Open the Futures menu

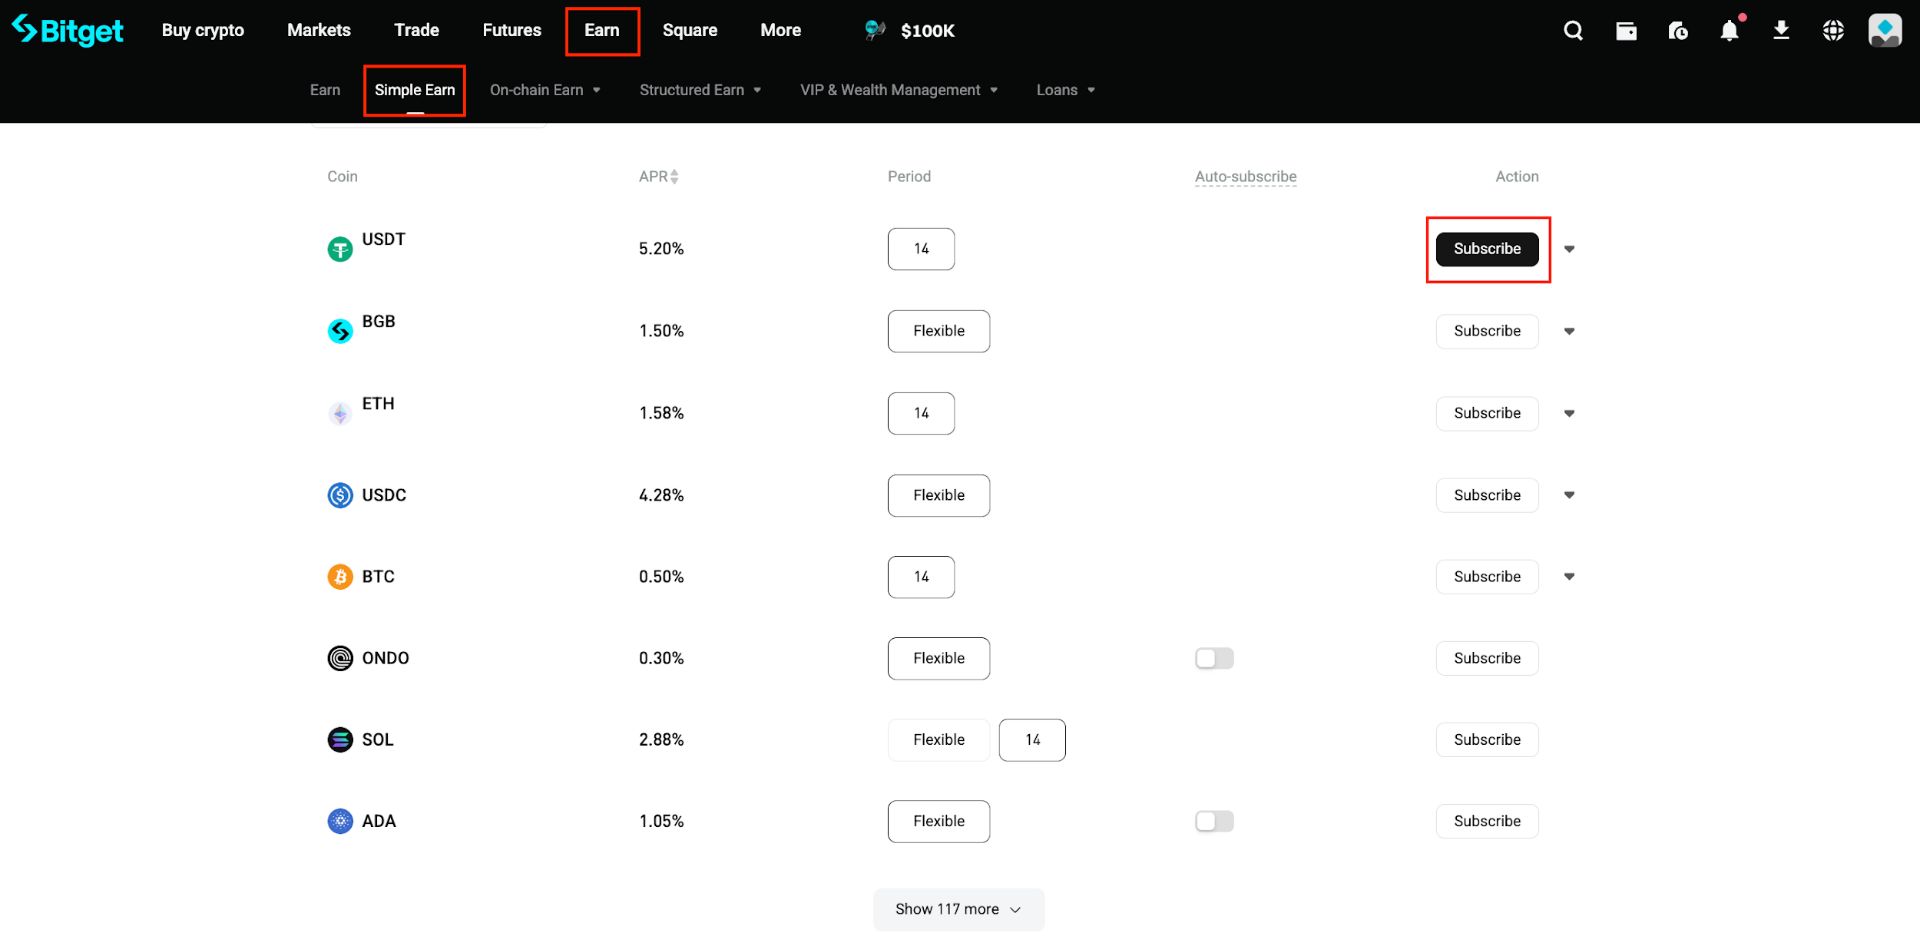pyautogui.click(x=512, y=30)
